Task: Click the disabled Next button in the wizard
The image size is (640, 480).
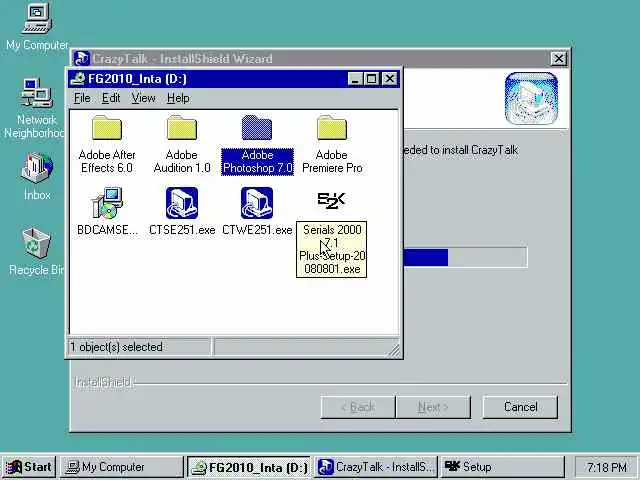Action: pyautogui.click(x=433, y=407)
